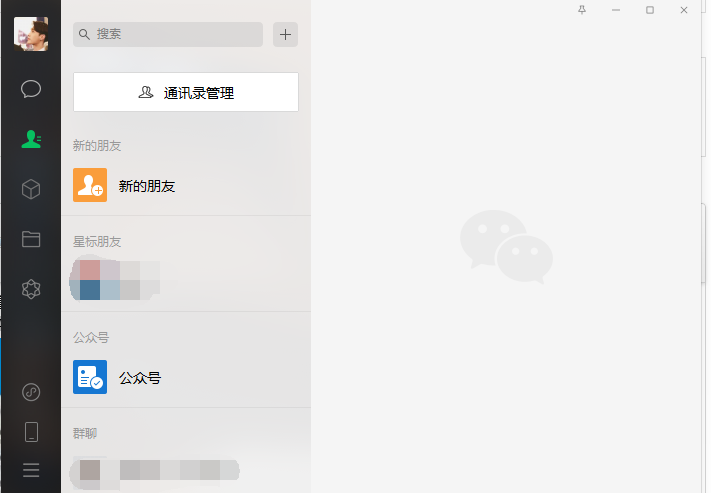
Task: Select the 公众号 list entry
Action: [x=186, y=377]
